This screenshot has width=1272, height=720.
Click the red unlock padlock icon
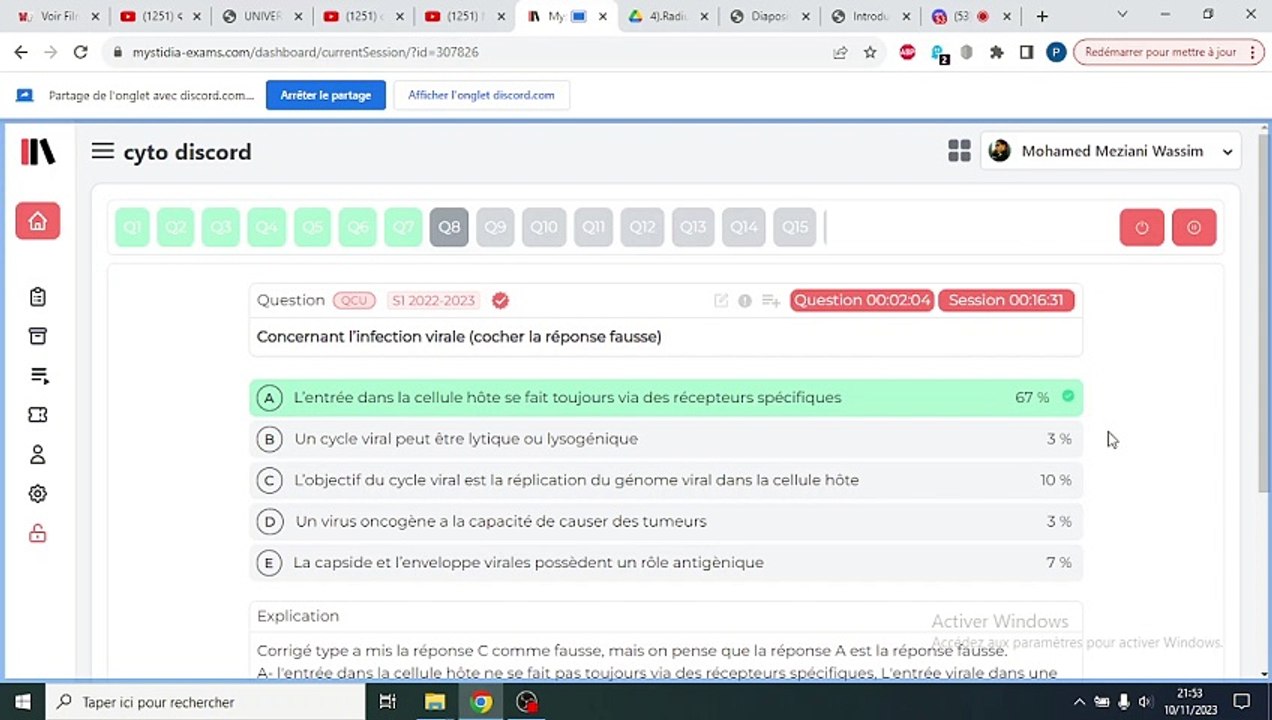coord(38,533)
